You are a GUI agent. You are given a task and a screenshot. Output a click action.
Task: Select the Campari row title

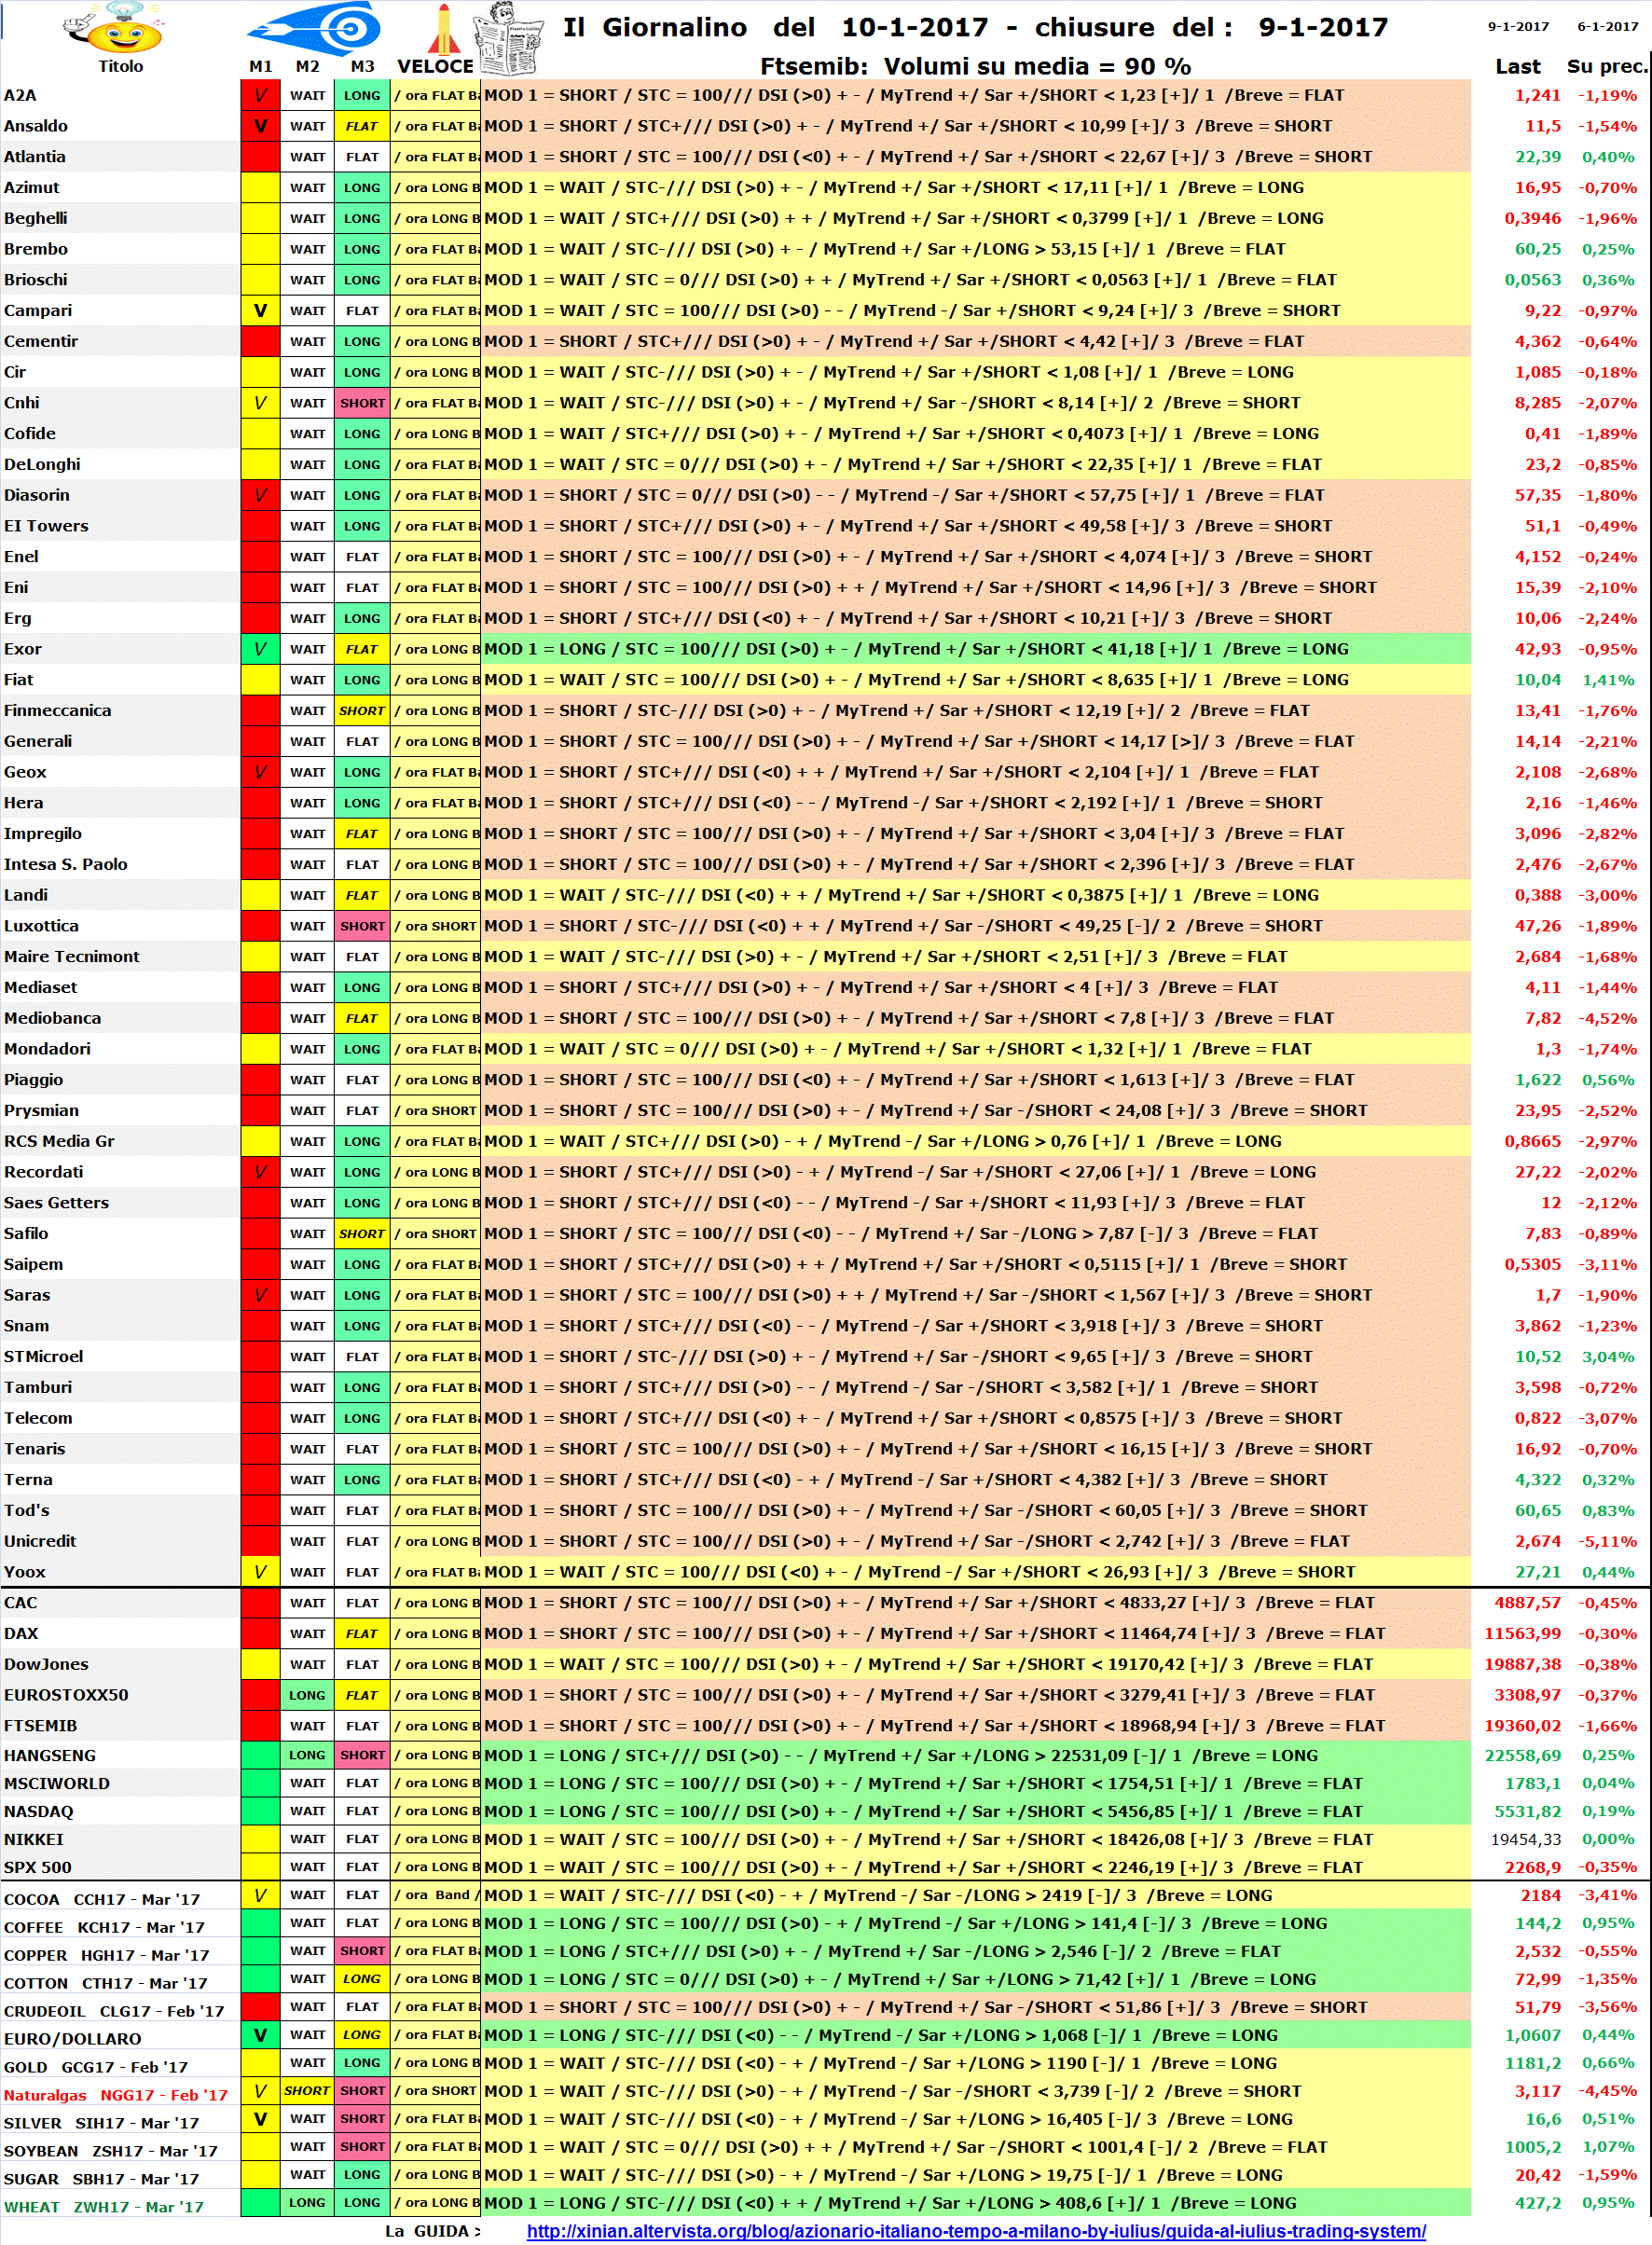(38, 311)
